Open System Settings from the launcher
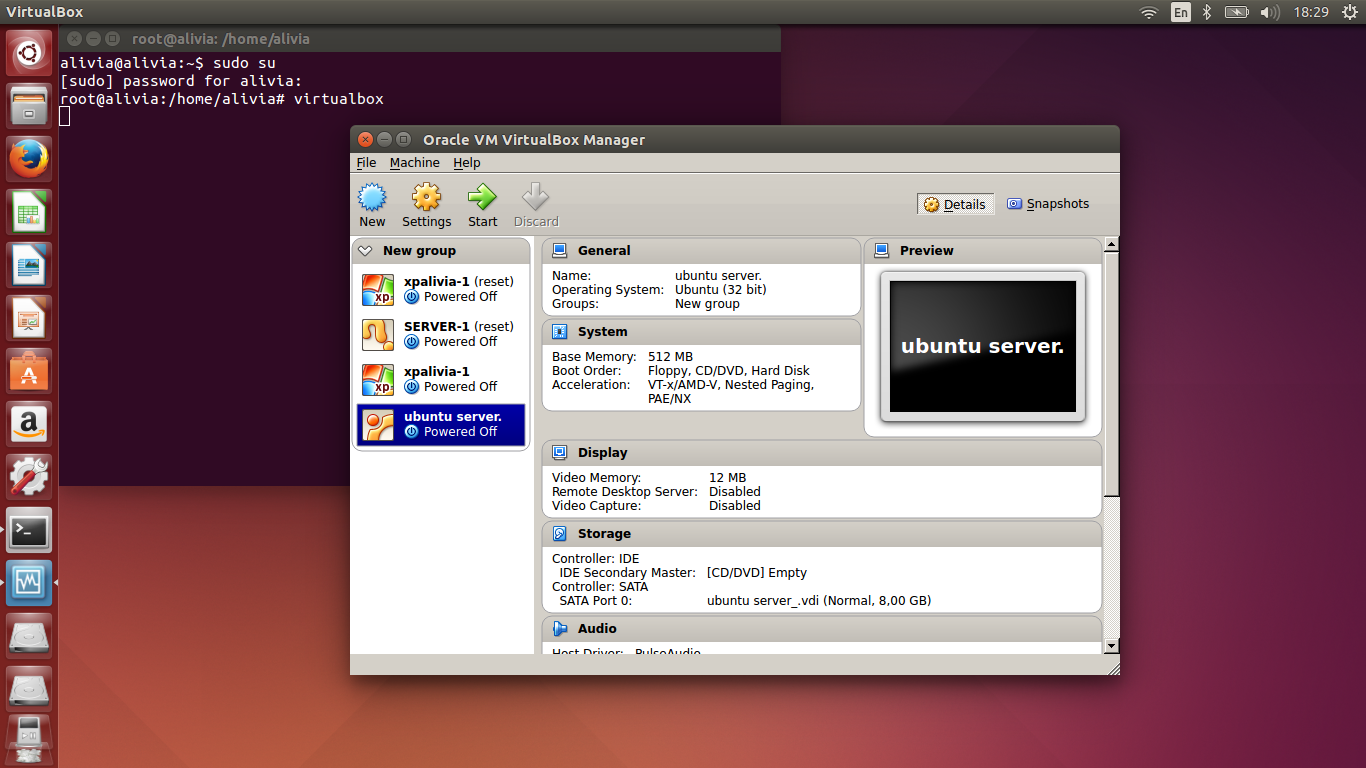This screenshot has height=768, width=1366. (29, 476)
